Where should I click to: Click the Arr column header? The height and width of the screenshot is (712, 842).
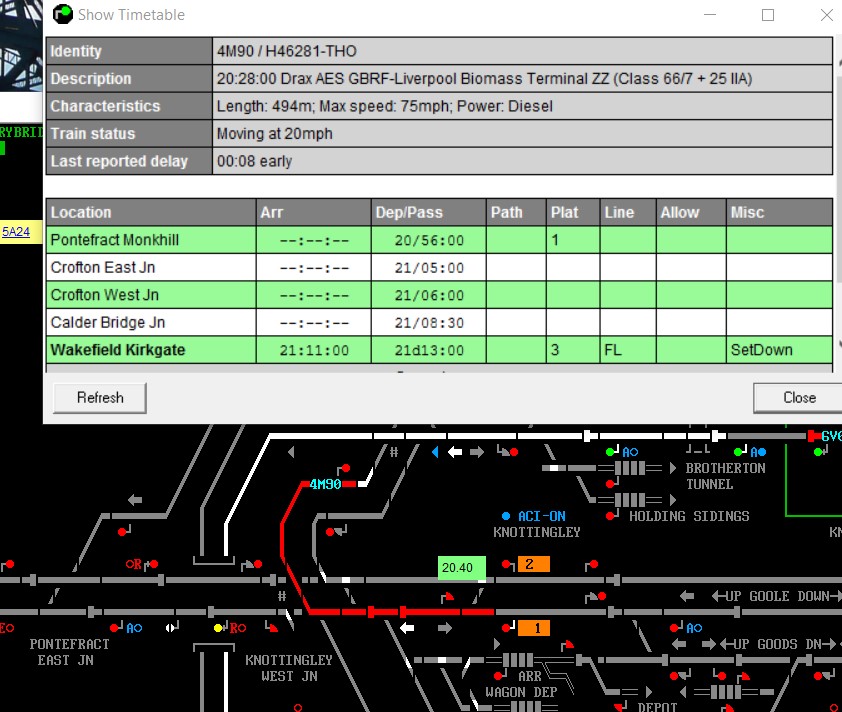pos(314,213)
